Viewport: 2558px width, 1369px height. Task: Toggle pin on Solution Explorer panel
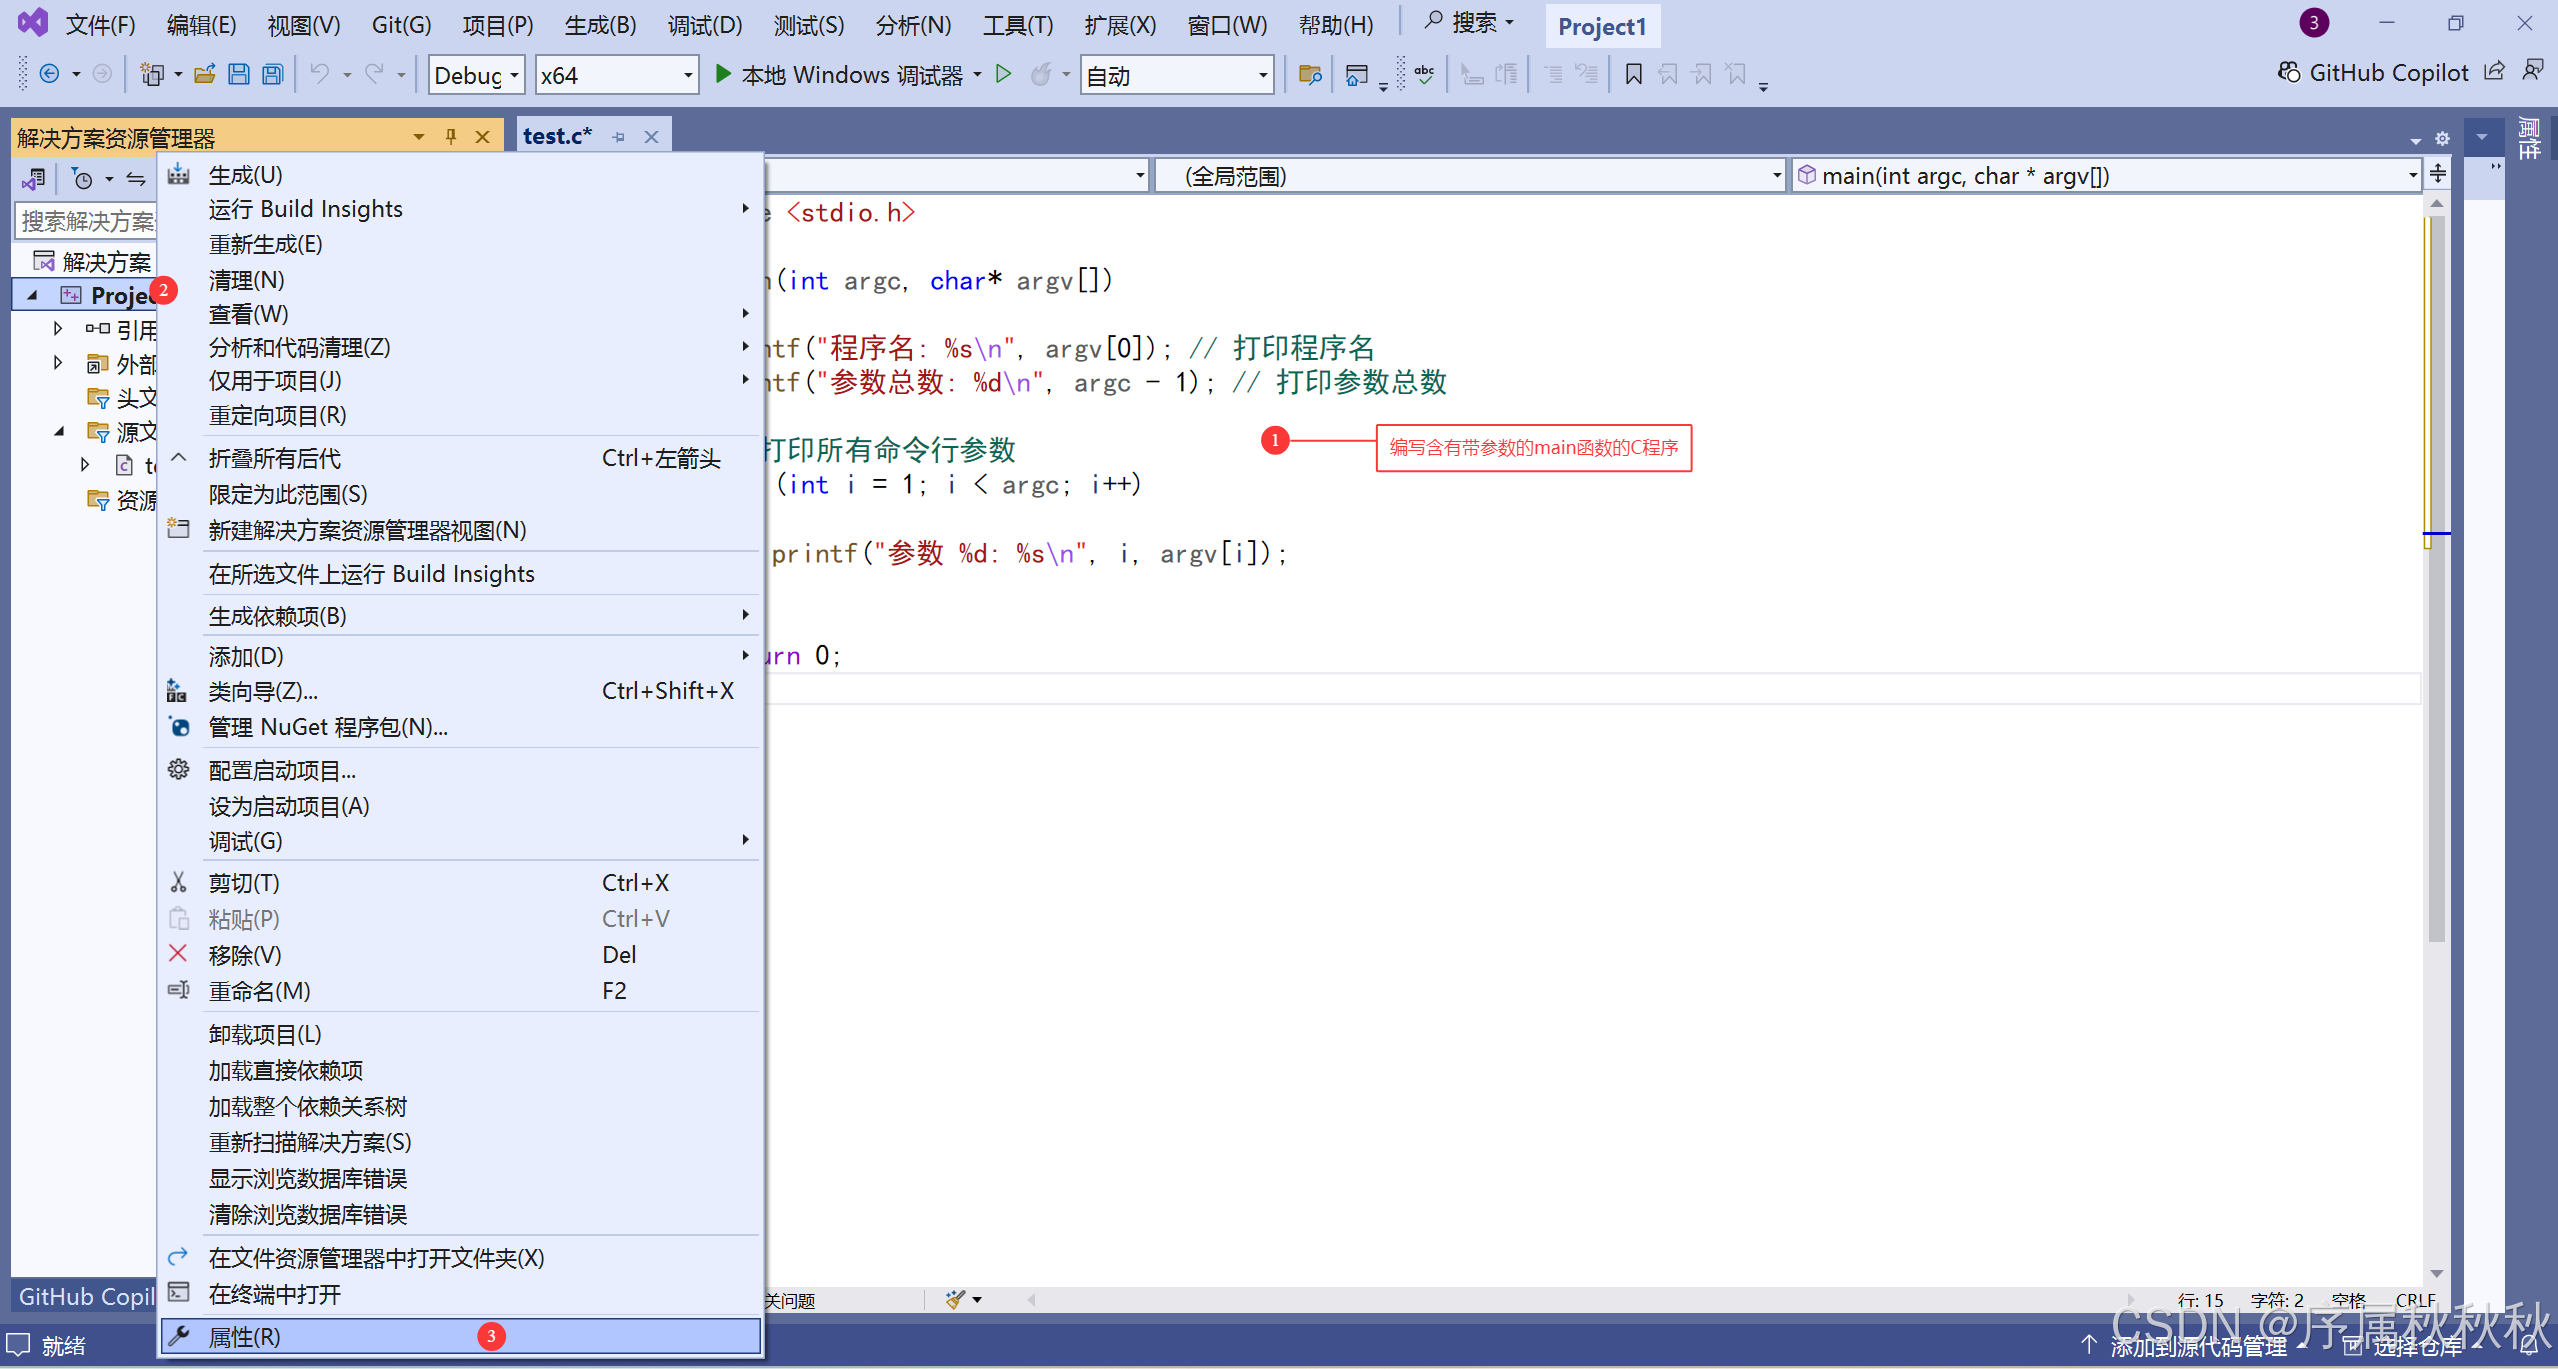(451, 137)
